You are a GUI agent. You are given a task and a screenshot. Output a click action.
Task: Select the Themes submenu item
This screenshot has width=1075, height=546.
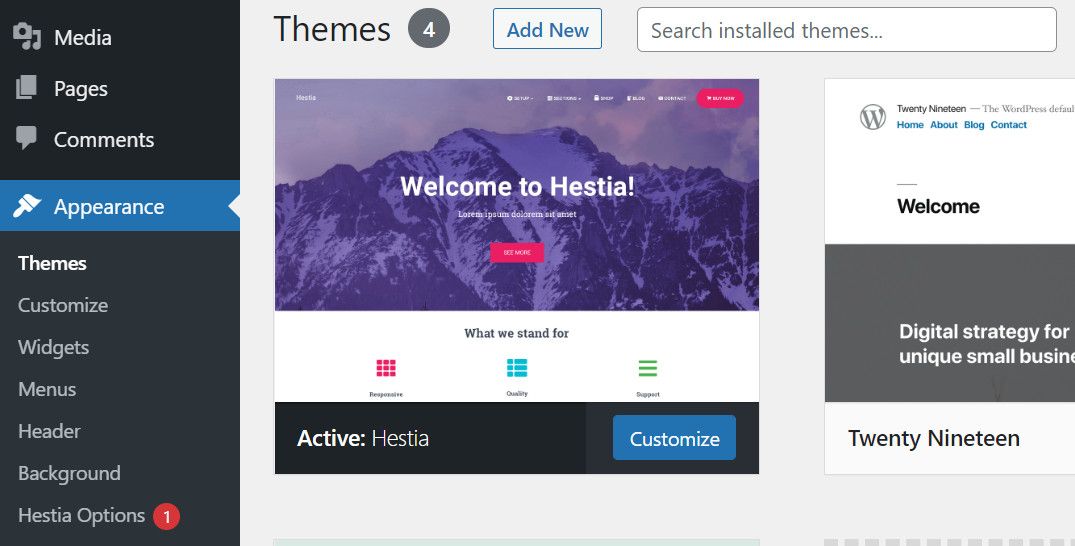(52, 263)
